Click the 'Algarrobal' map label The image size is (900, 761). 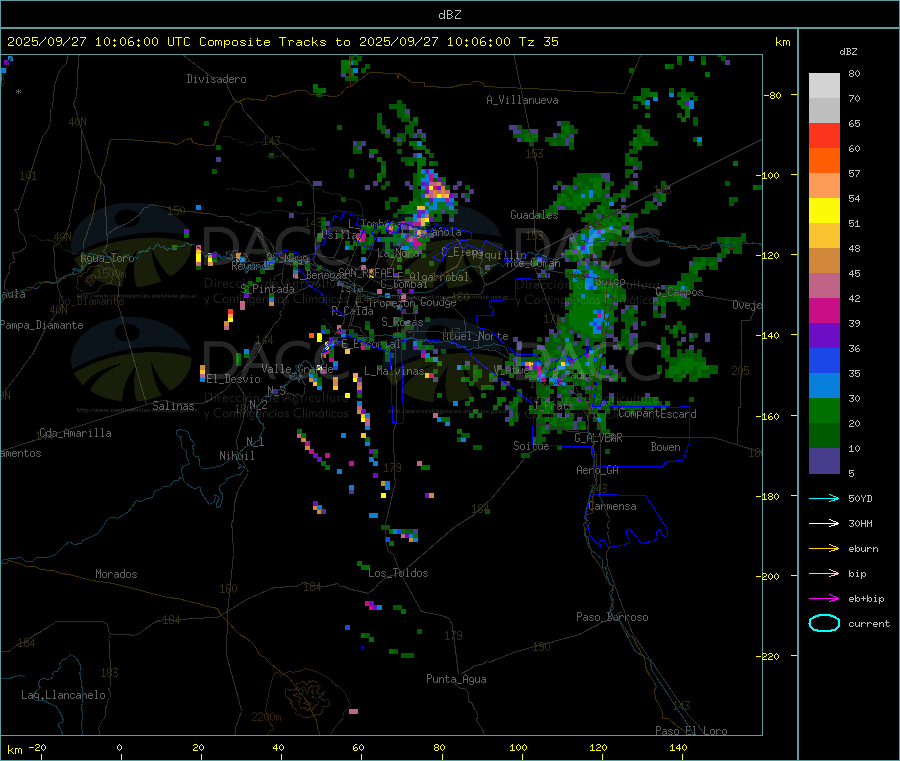[x=439, y=277]
